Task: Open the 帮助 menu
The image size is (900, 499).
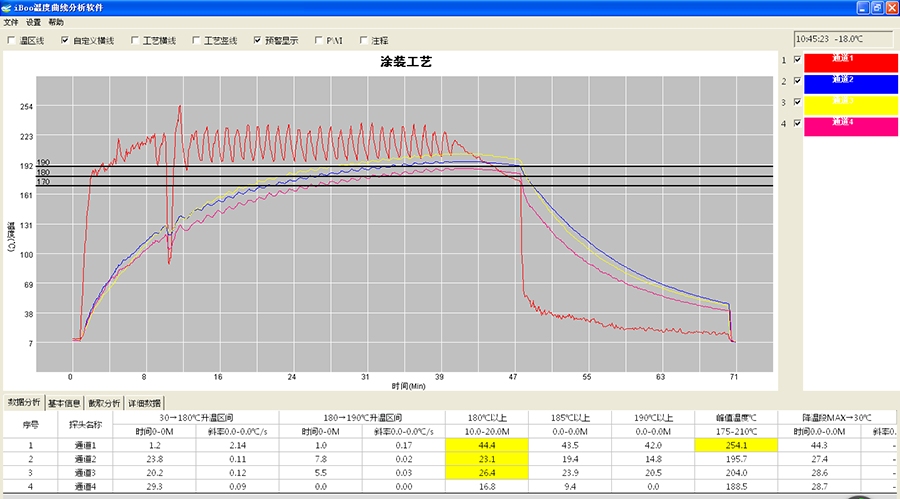Action: [x=56, y=22]
